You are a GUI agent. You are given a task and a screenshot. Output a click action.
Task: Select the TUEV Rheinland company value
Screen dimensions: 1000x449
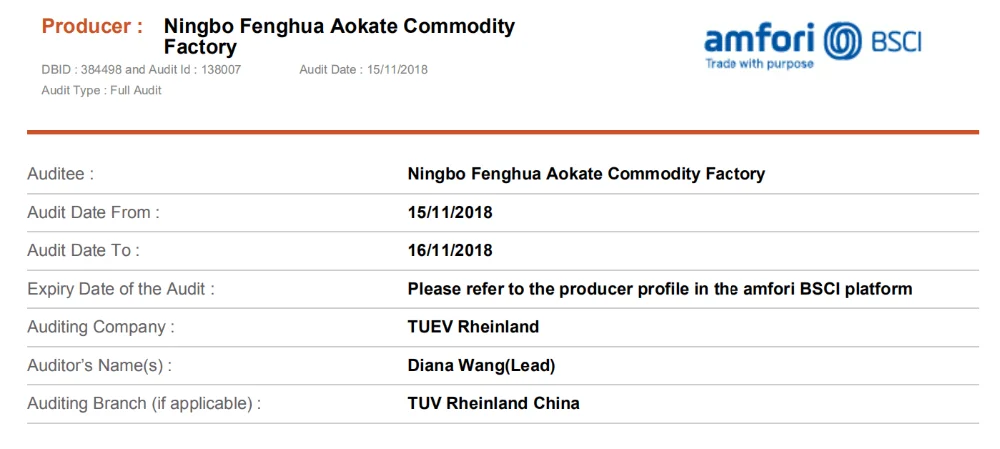click(473, 327)
